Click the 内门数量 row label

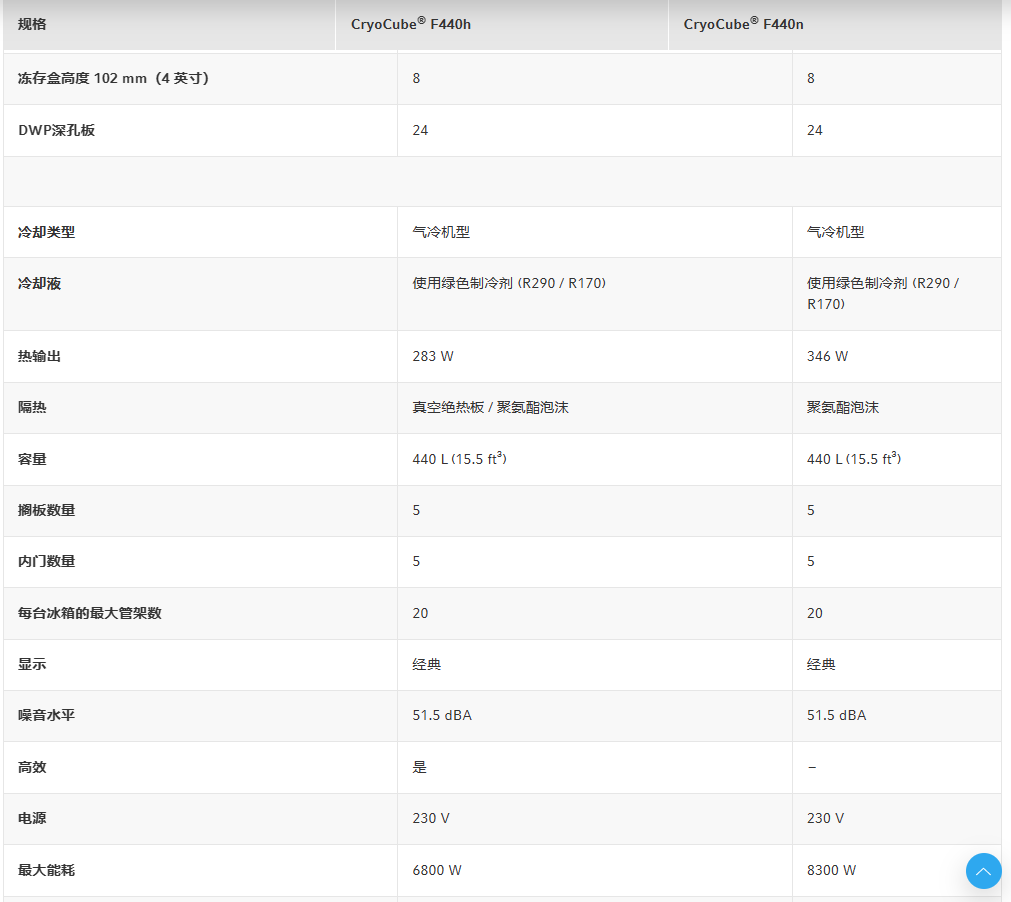pos(46,561)
